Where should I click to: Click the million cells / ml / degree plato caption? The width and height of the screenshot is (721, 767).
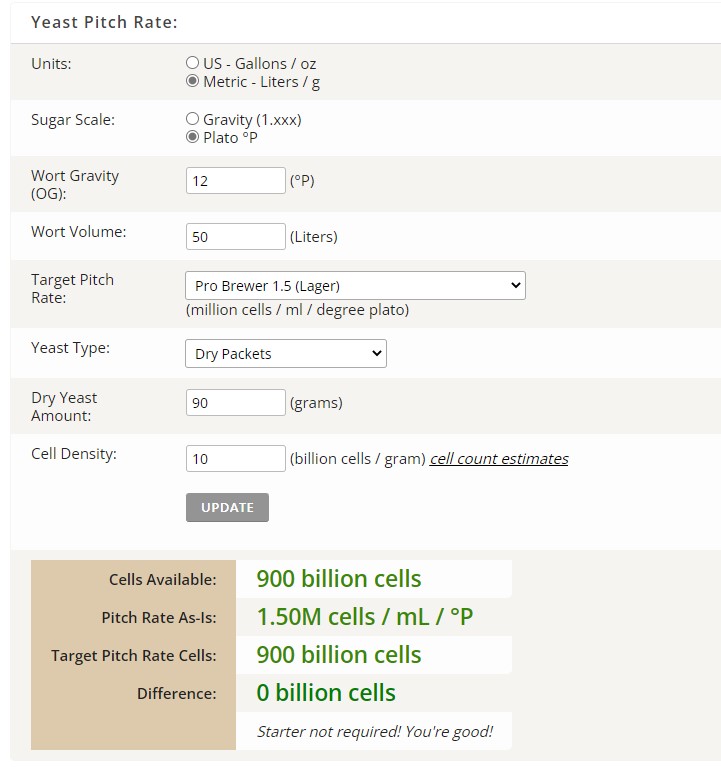298,310
